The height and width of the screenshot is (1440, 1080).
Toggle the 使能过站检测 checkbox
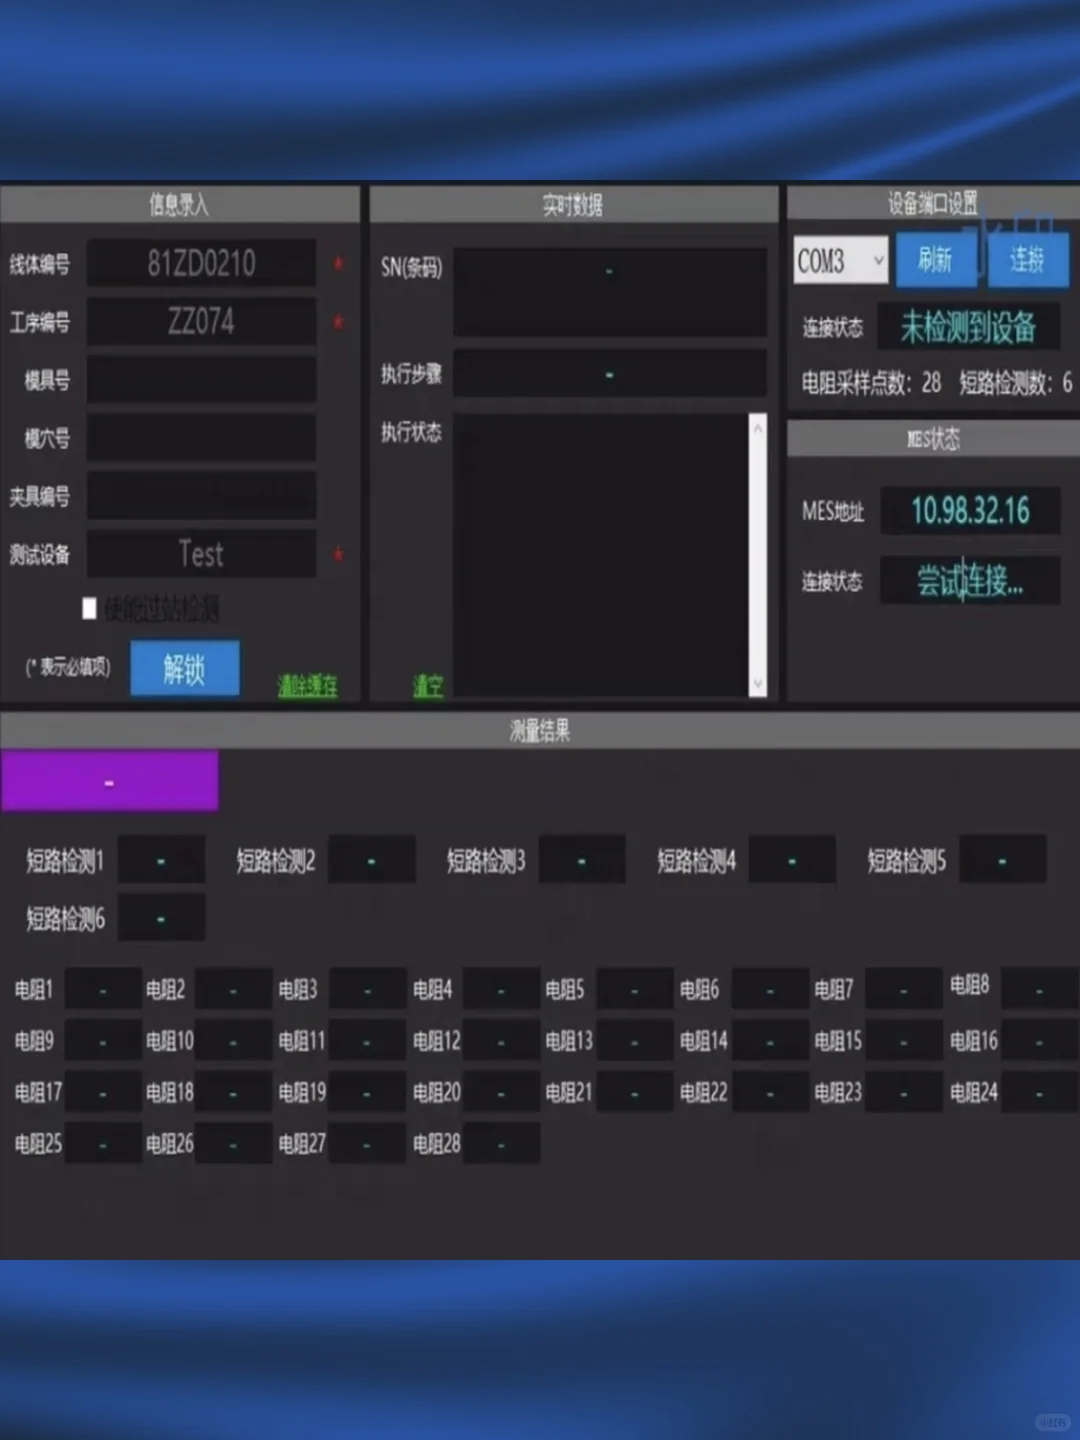point(89,608)
